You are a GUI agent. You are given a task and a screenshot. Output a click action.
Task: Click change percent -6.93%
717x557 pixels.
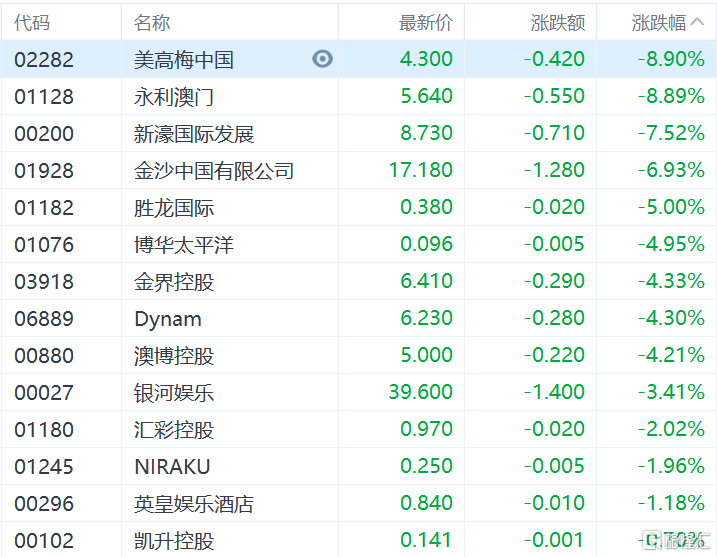coord(671,170)
